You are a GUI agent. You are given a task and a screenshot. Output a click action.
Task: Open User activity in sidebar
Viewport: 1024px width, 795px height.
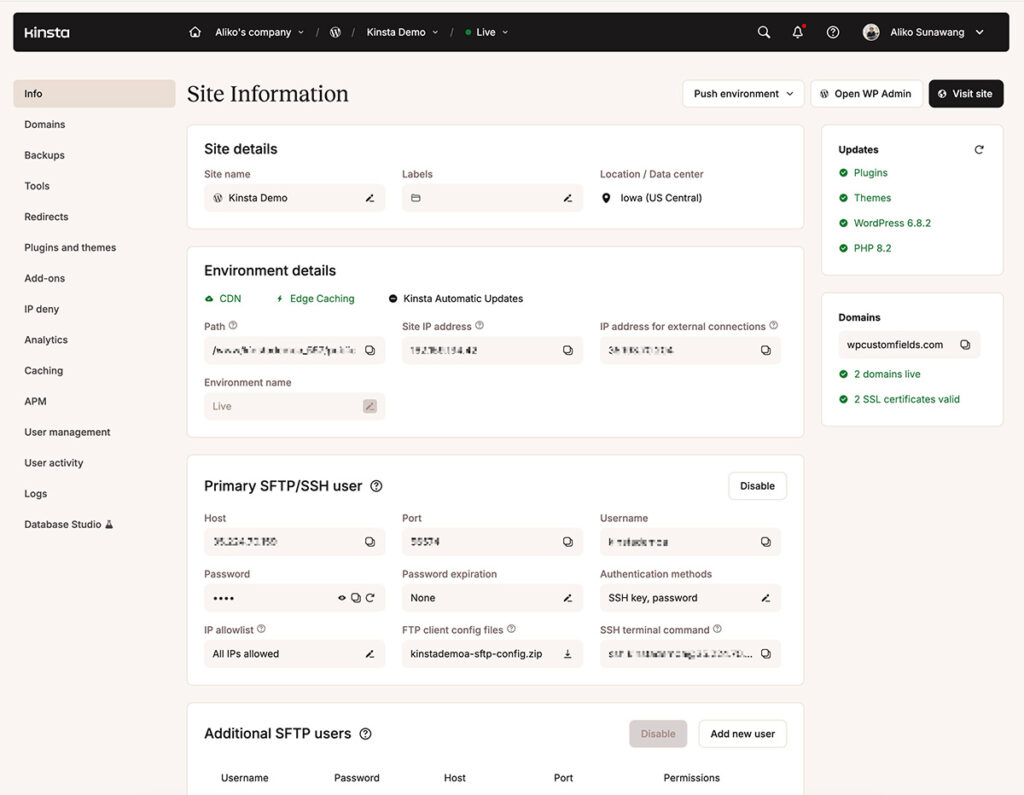(54, 462)
